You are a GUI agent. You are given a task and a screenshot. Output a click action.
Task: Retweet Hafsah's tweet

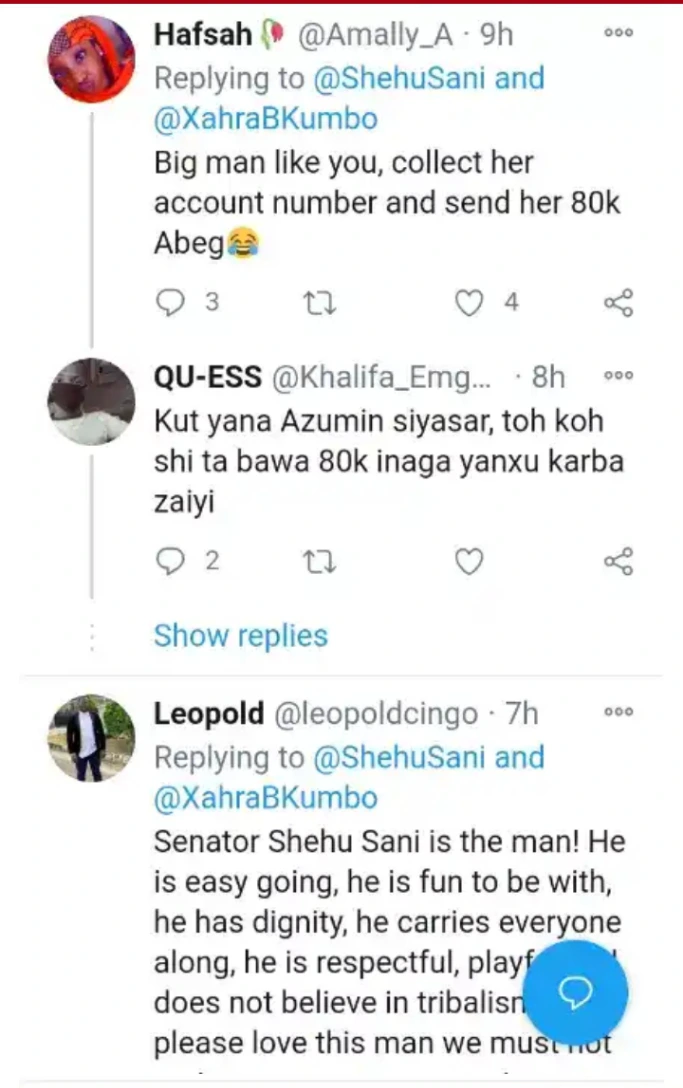coord(320,302)
